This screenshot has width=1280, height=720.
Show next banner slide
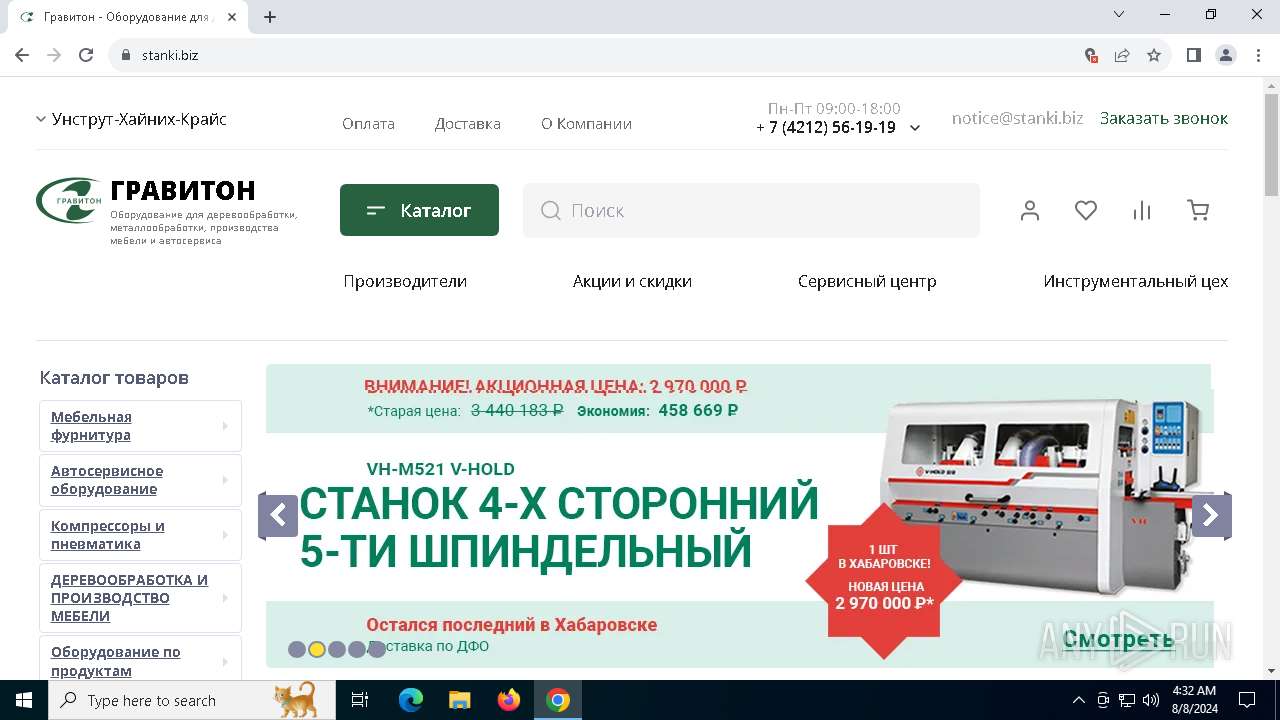tap(1211, 516)
